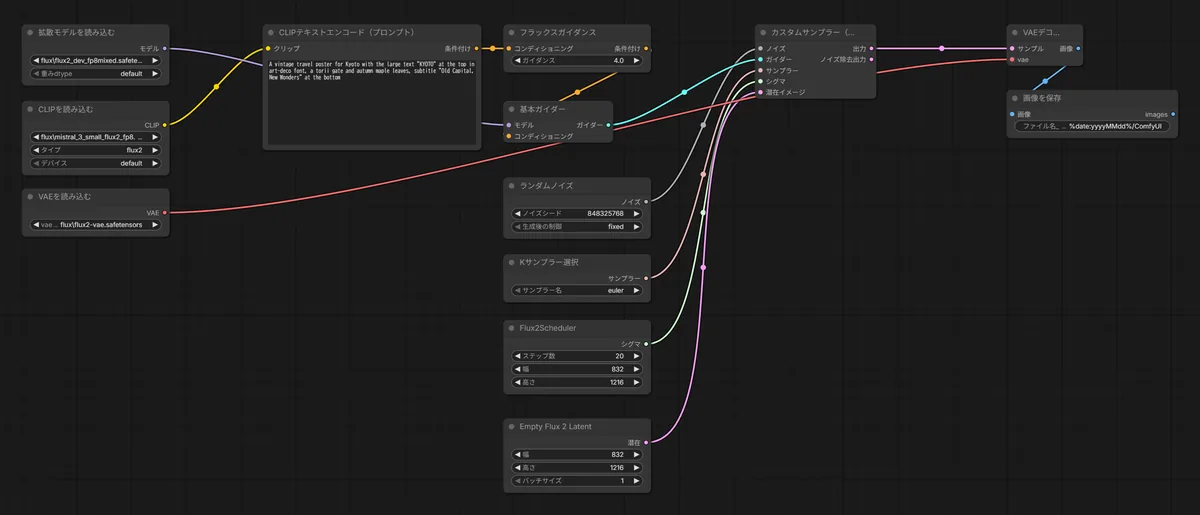This screenshot has height=515, width=1200.
Task: Click the 出力 output port on カスタムサンプラー node
Action: (872, 48)
